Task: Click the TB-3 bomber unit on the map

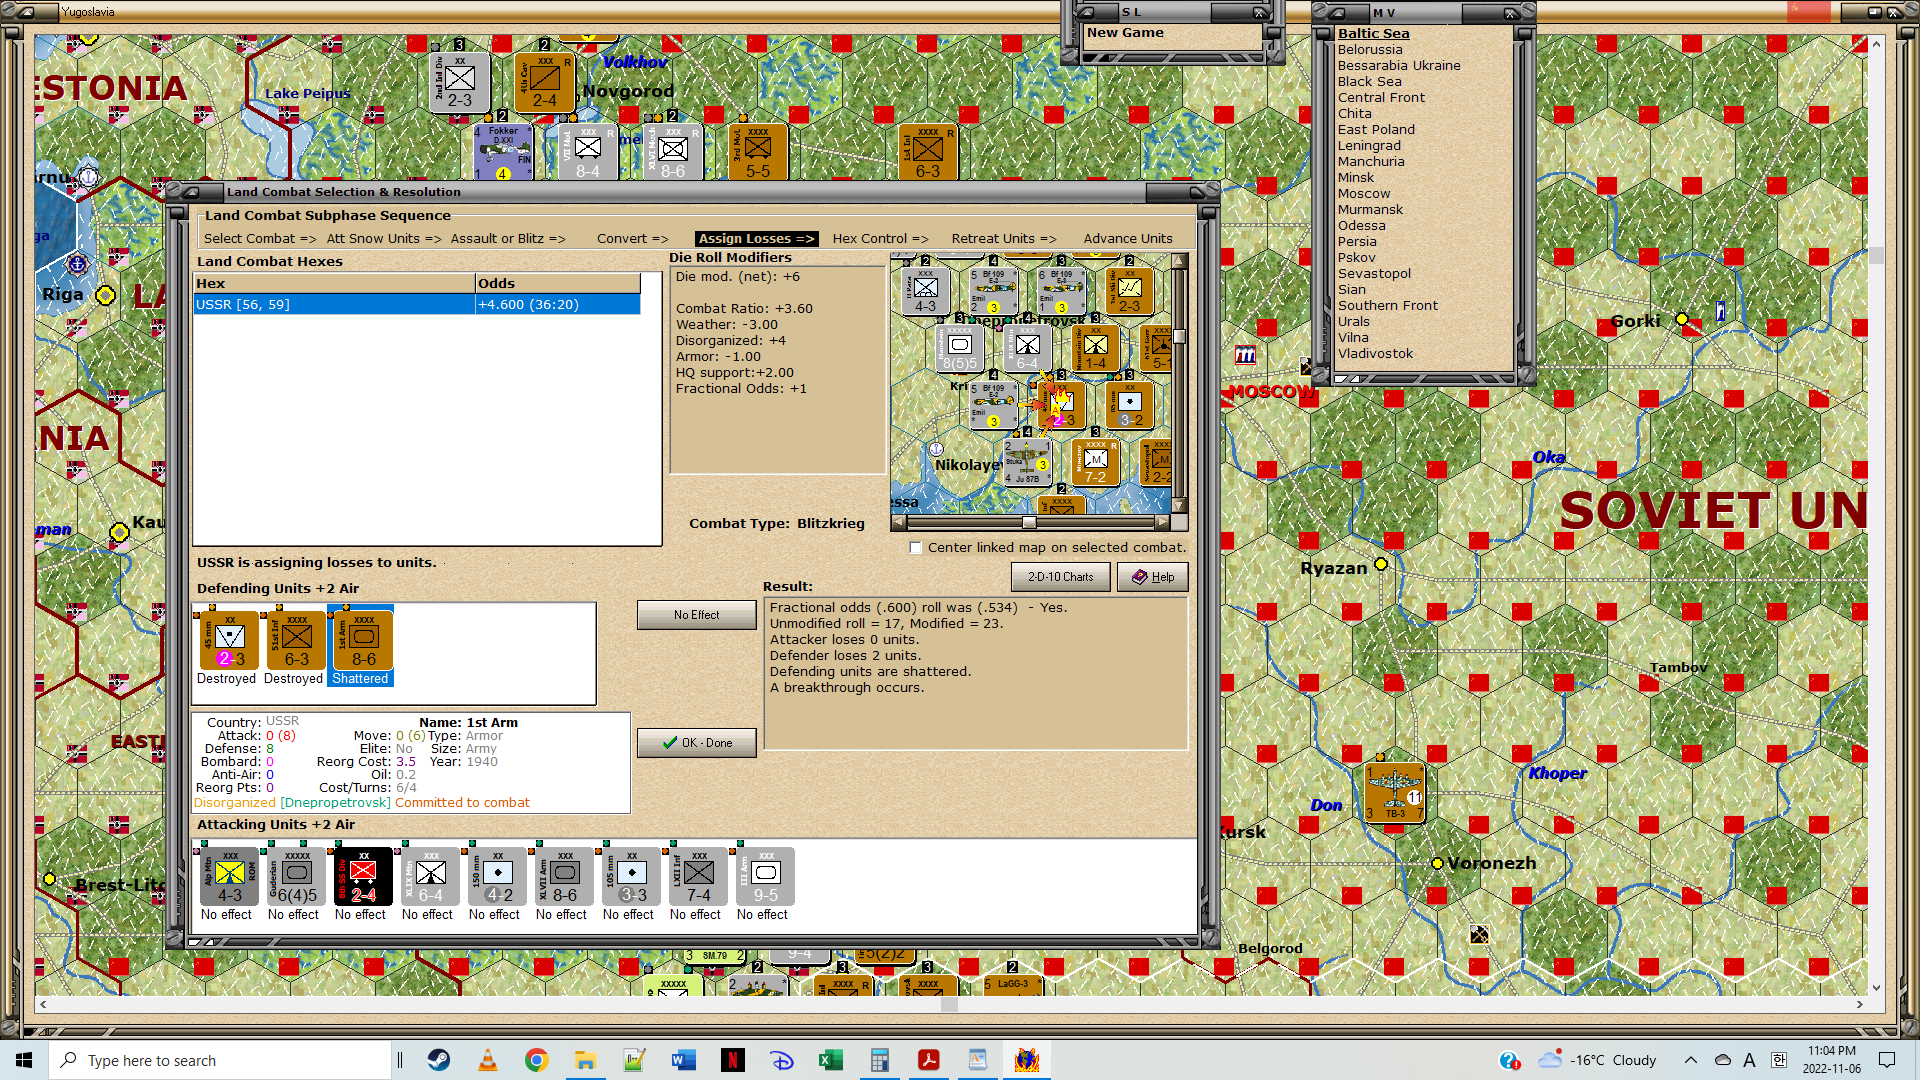Action: 1394,791
